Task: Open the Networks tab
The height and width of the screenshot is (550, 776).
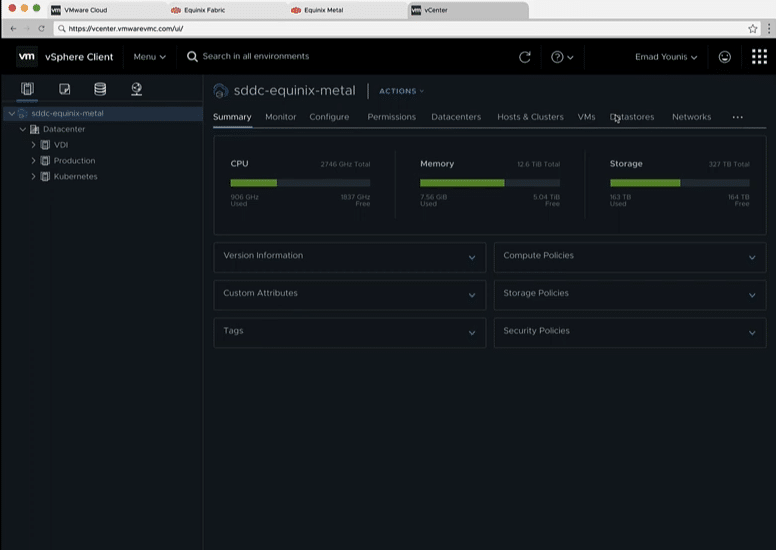Action: [691, 117]
